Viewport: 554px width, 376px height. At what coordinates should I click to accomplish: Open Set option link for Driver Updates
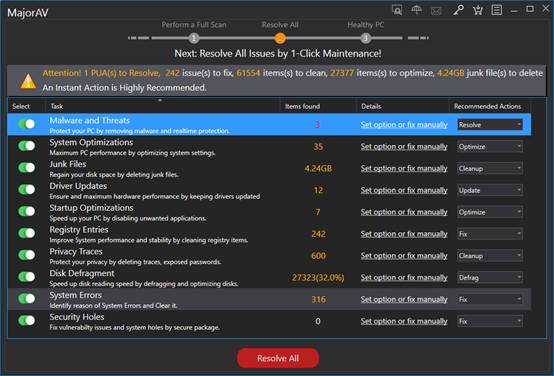pyautogui.click(x=404, y=190)
